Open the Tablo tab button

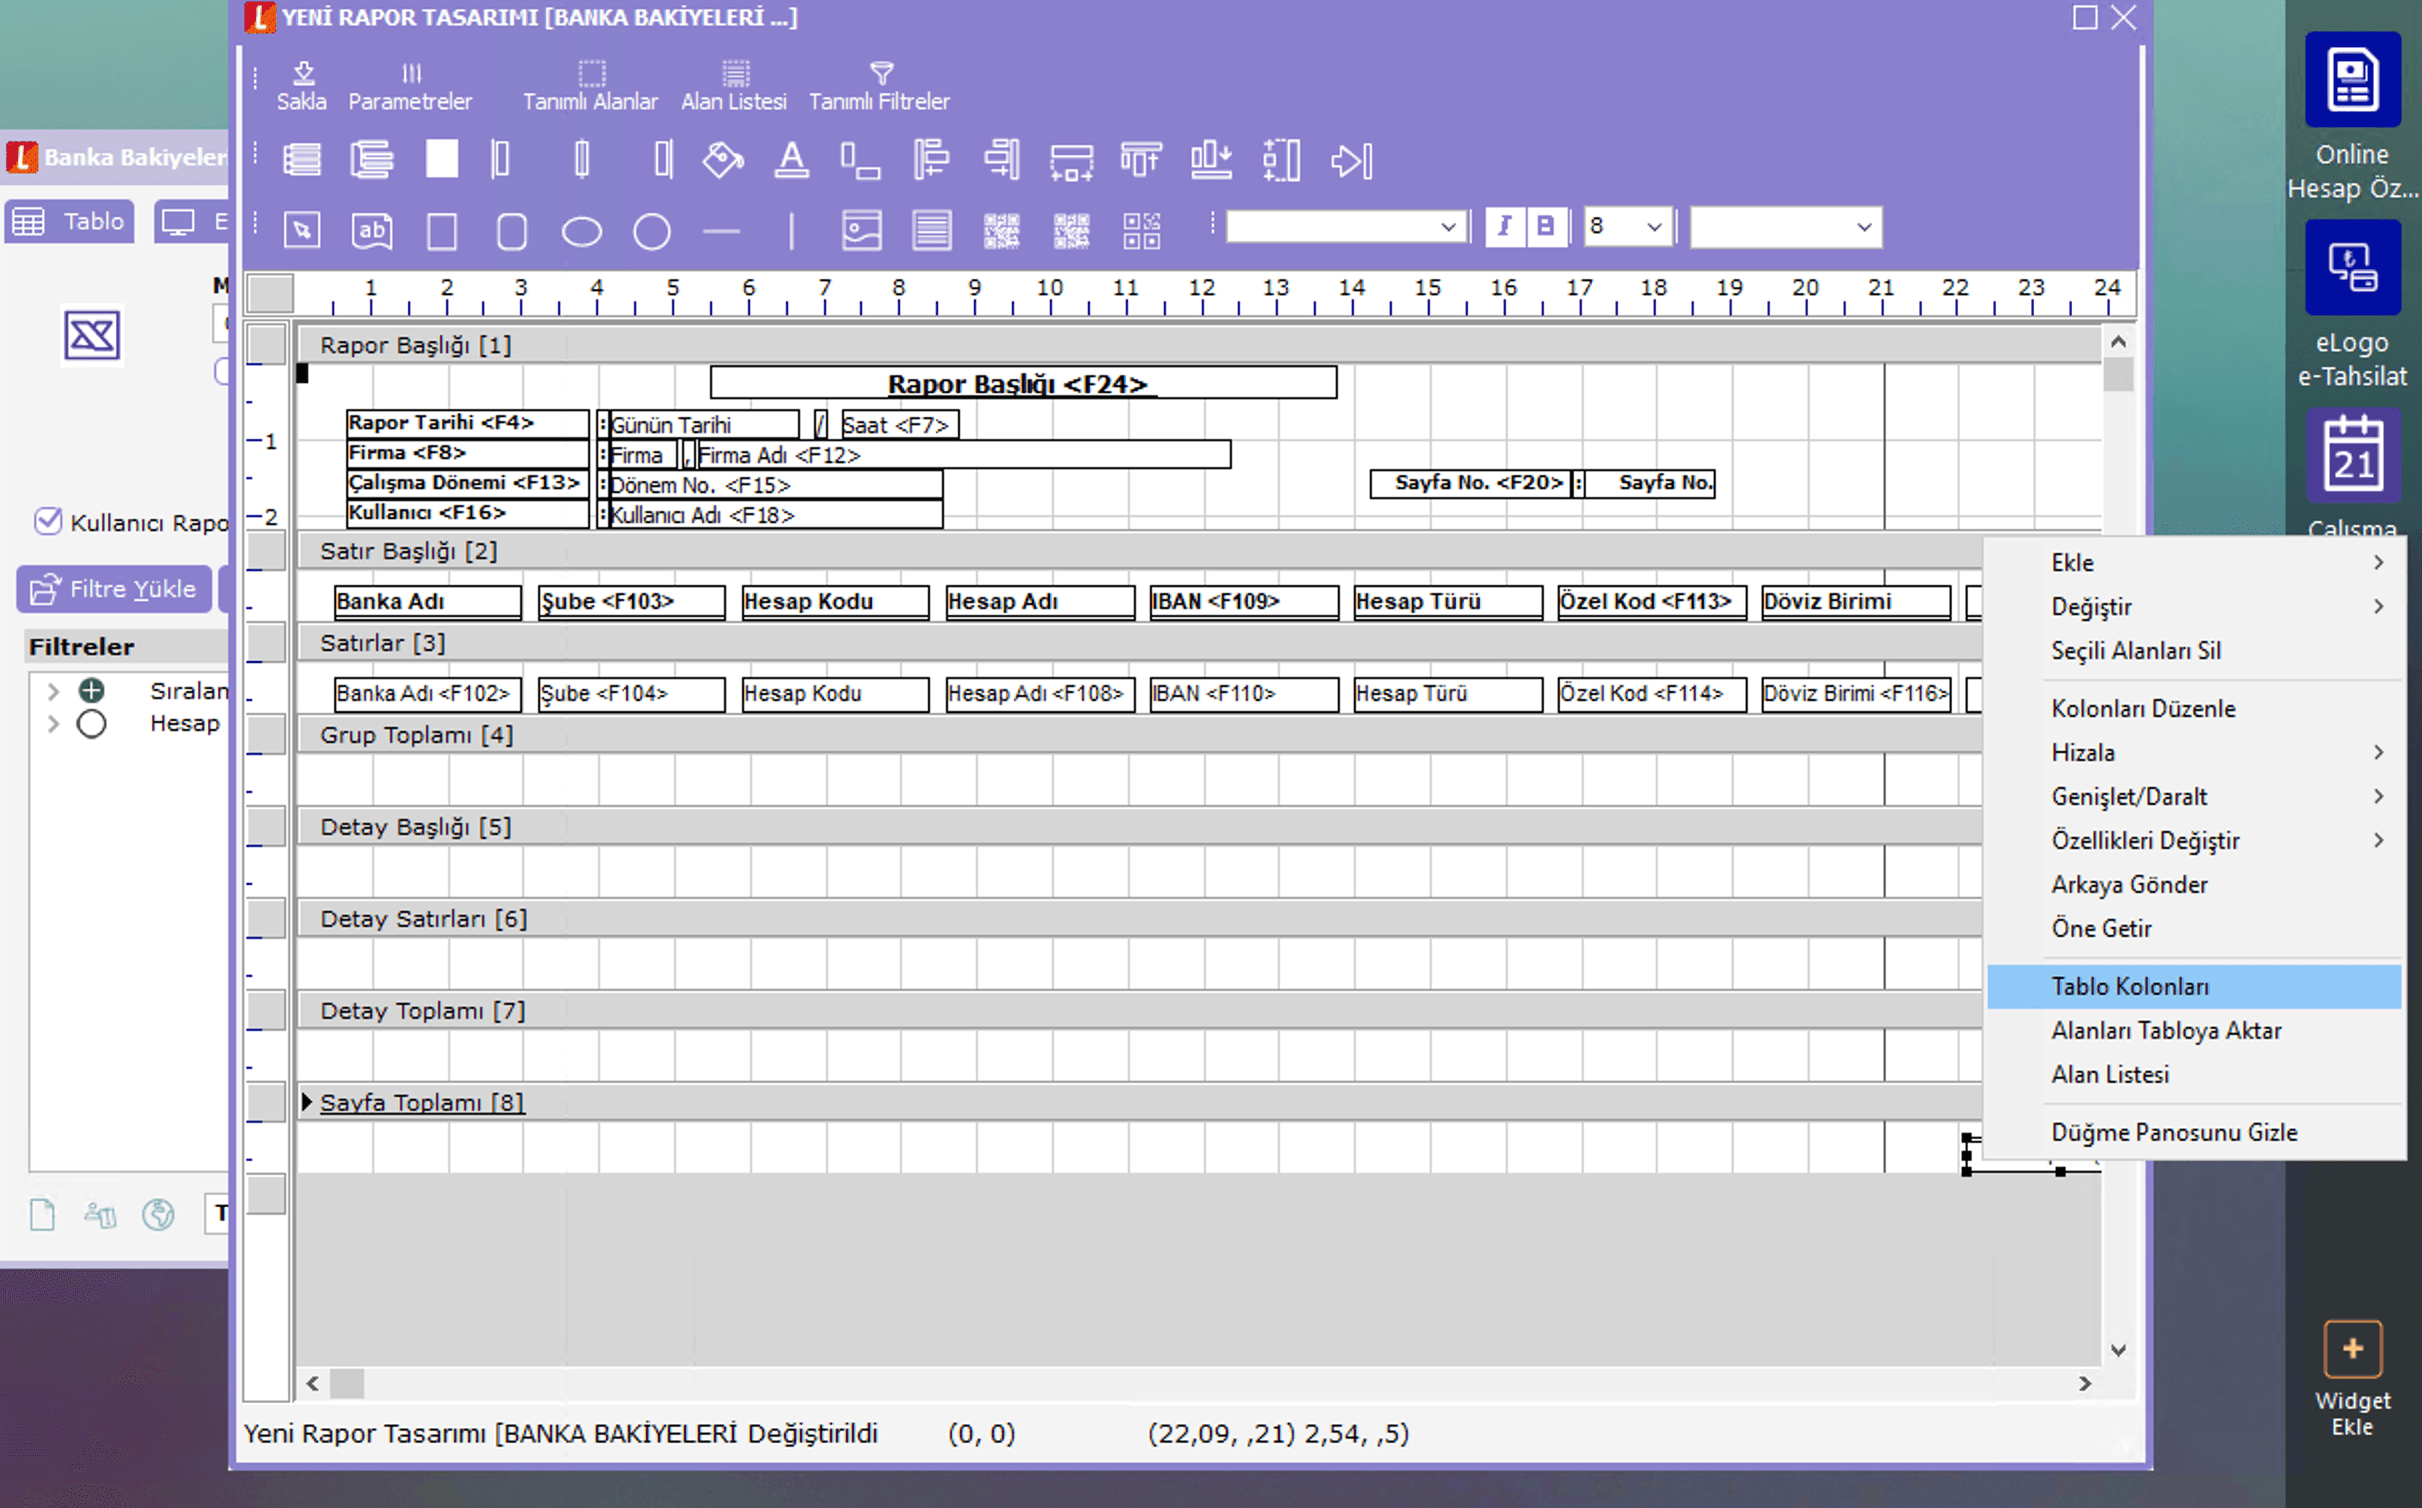click(69, 221)
